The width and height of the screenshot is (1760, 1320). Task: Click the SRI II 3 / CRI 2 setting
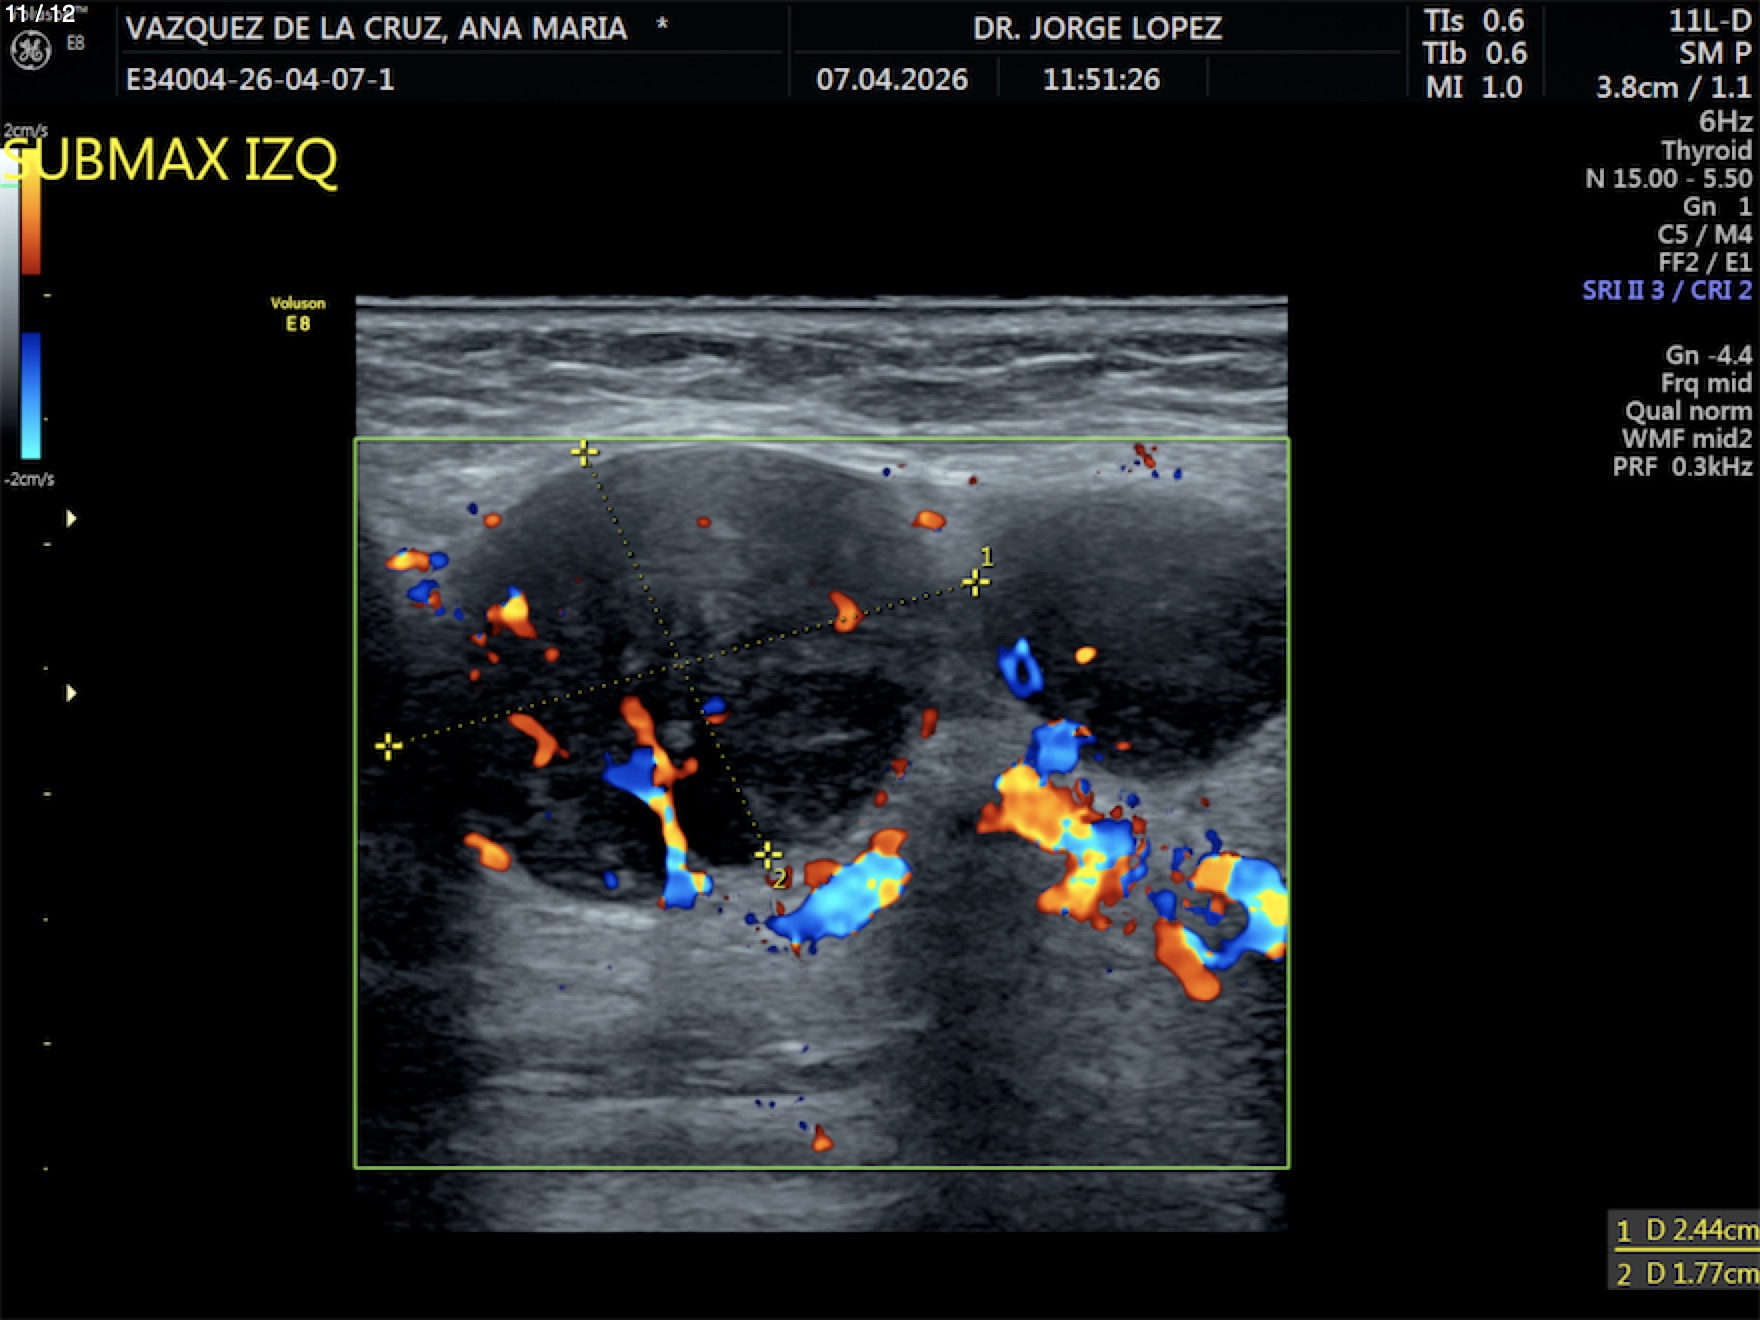pyautogui.click(x=1666, y=290)
